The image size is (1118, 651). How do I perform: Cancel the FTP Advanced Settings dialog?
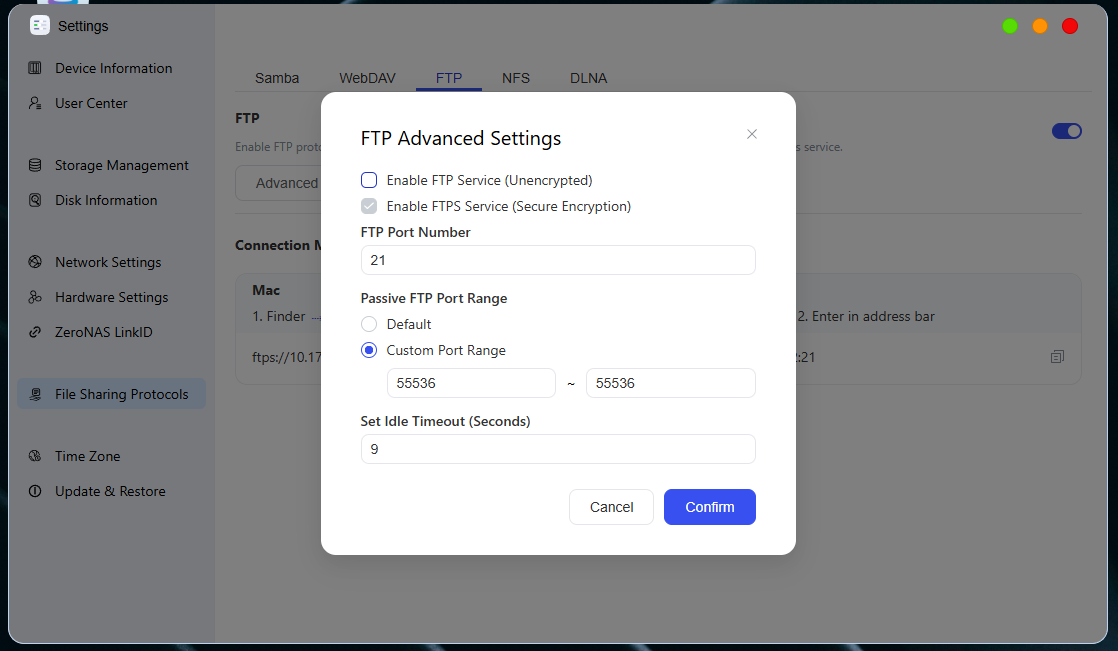click(x=611, y=507)
